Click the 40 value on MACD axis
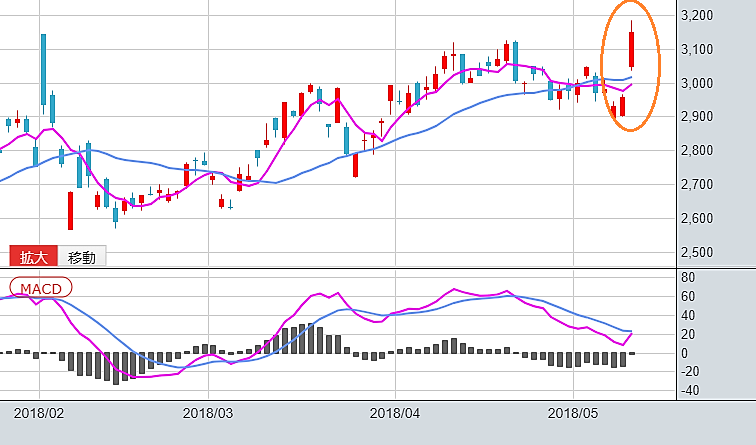 (688, 315)
